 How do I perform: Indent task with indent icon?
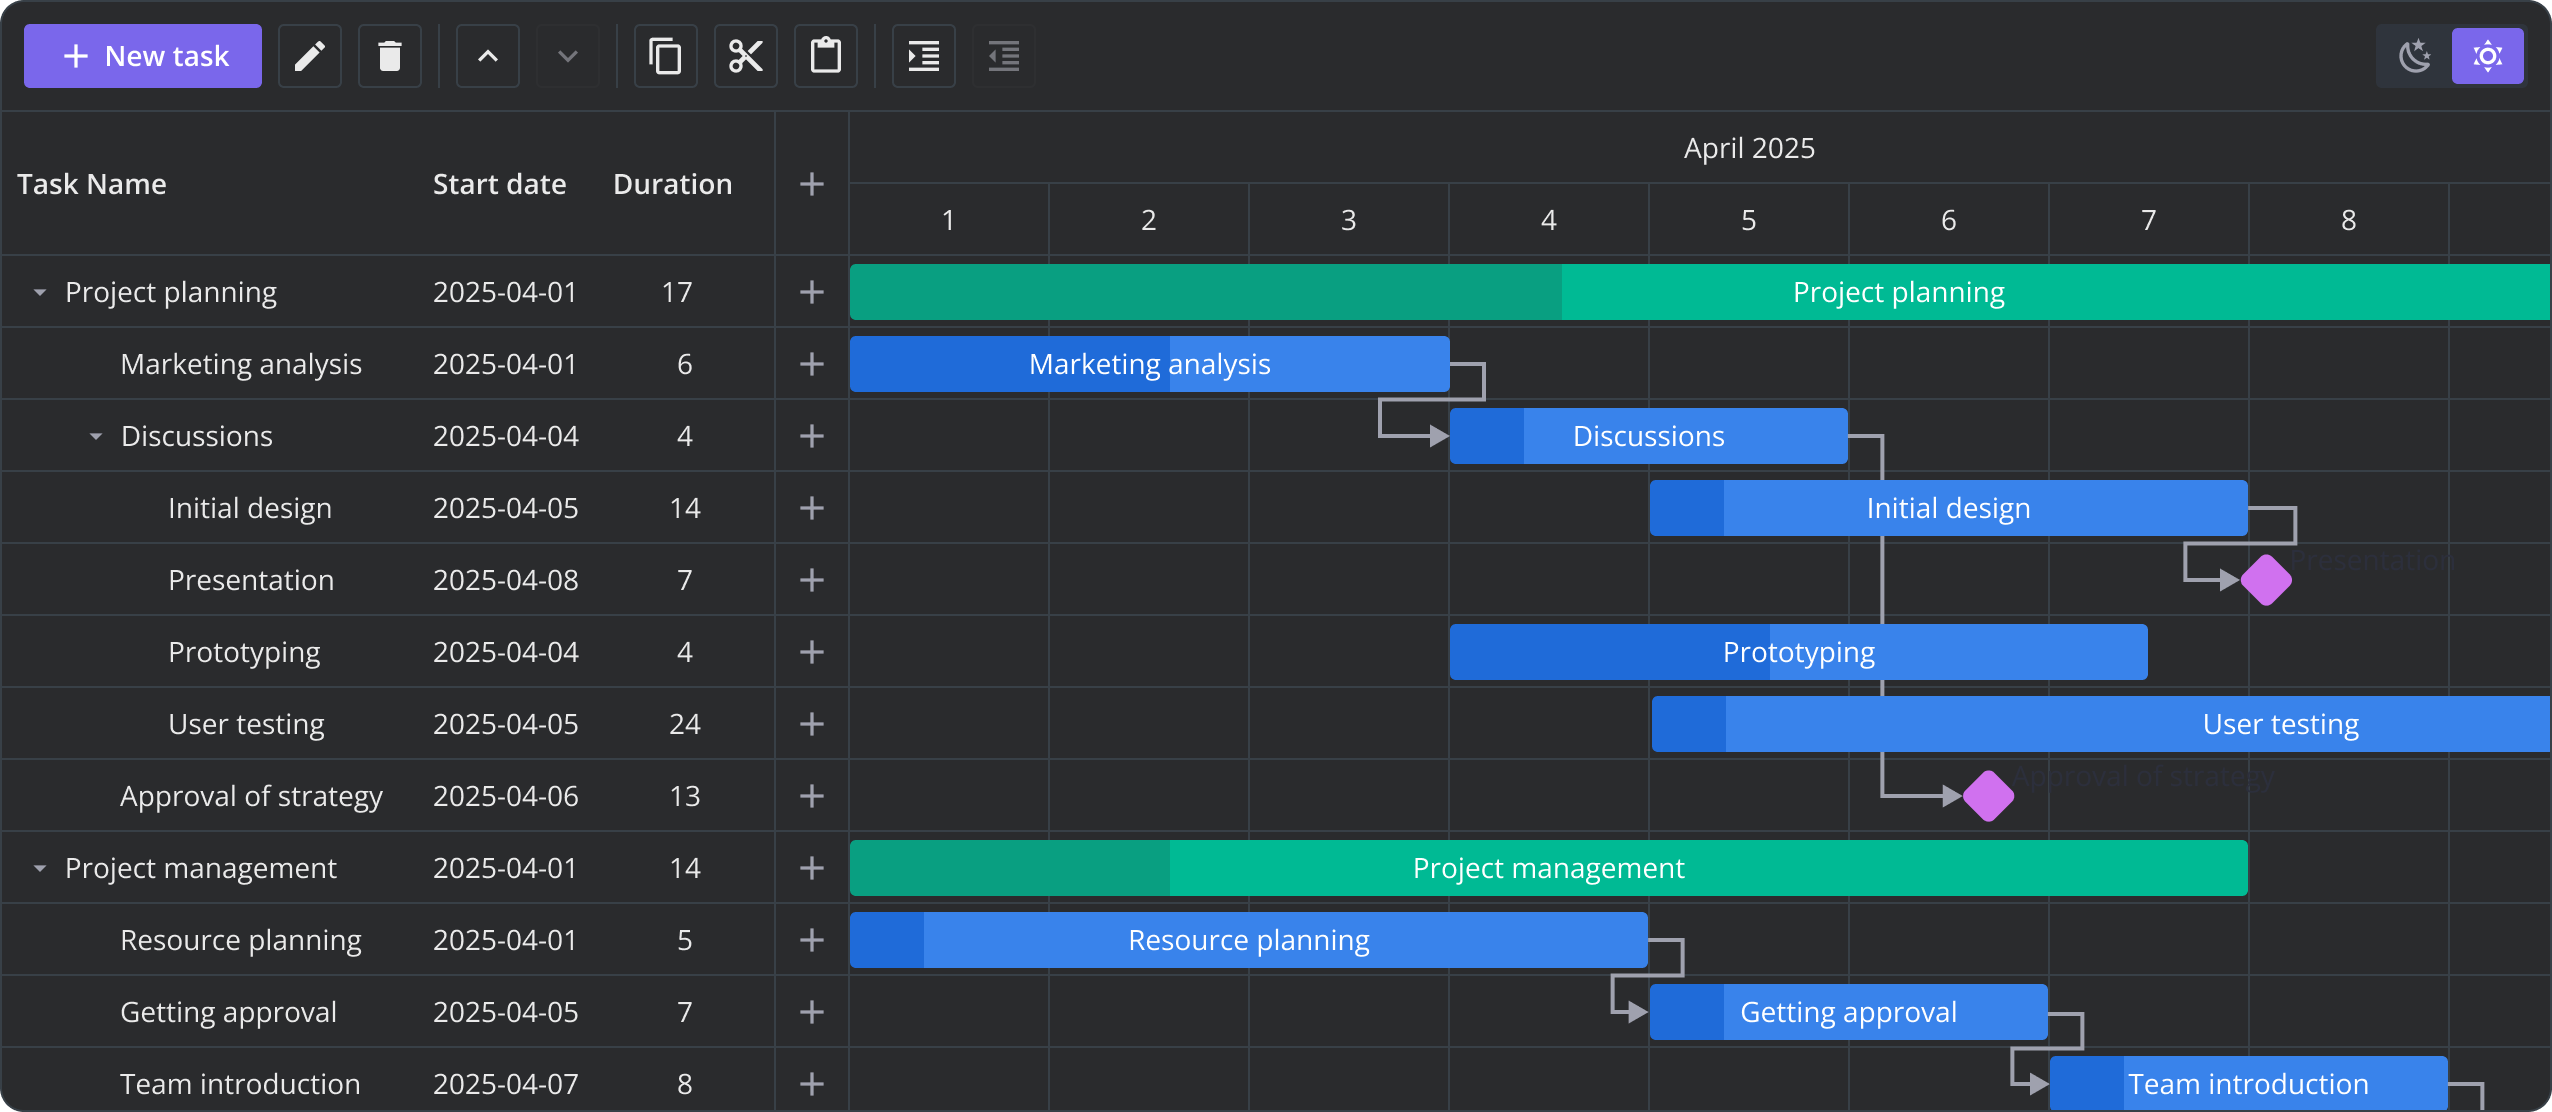[924, 56]
